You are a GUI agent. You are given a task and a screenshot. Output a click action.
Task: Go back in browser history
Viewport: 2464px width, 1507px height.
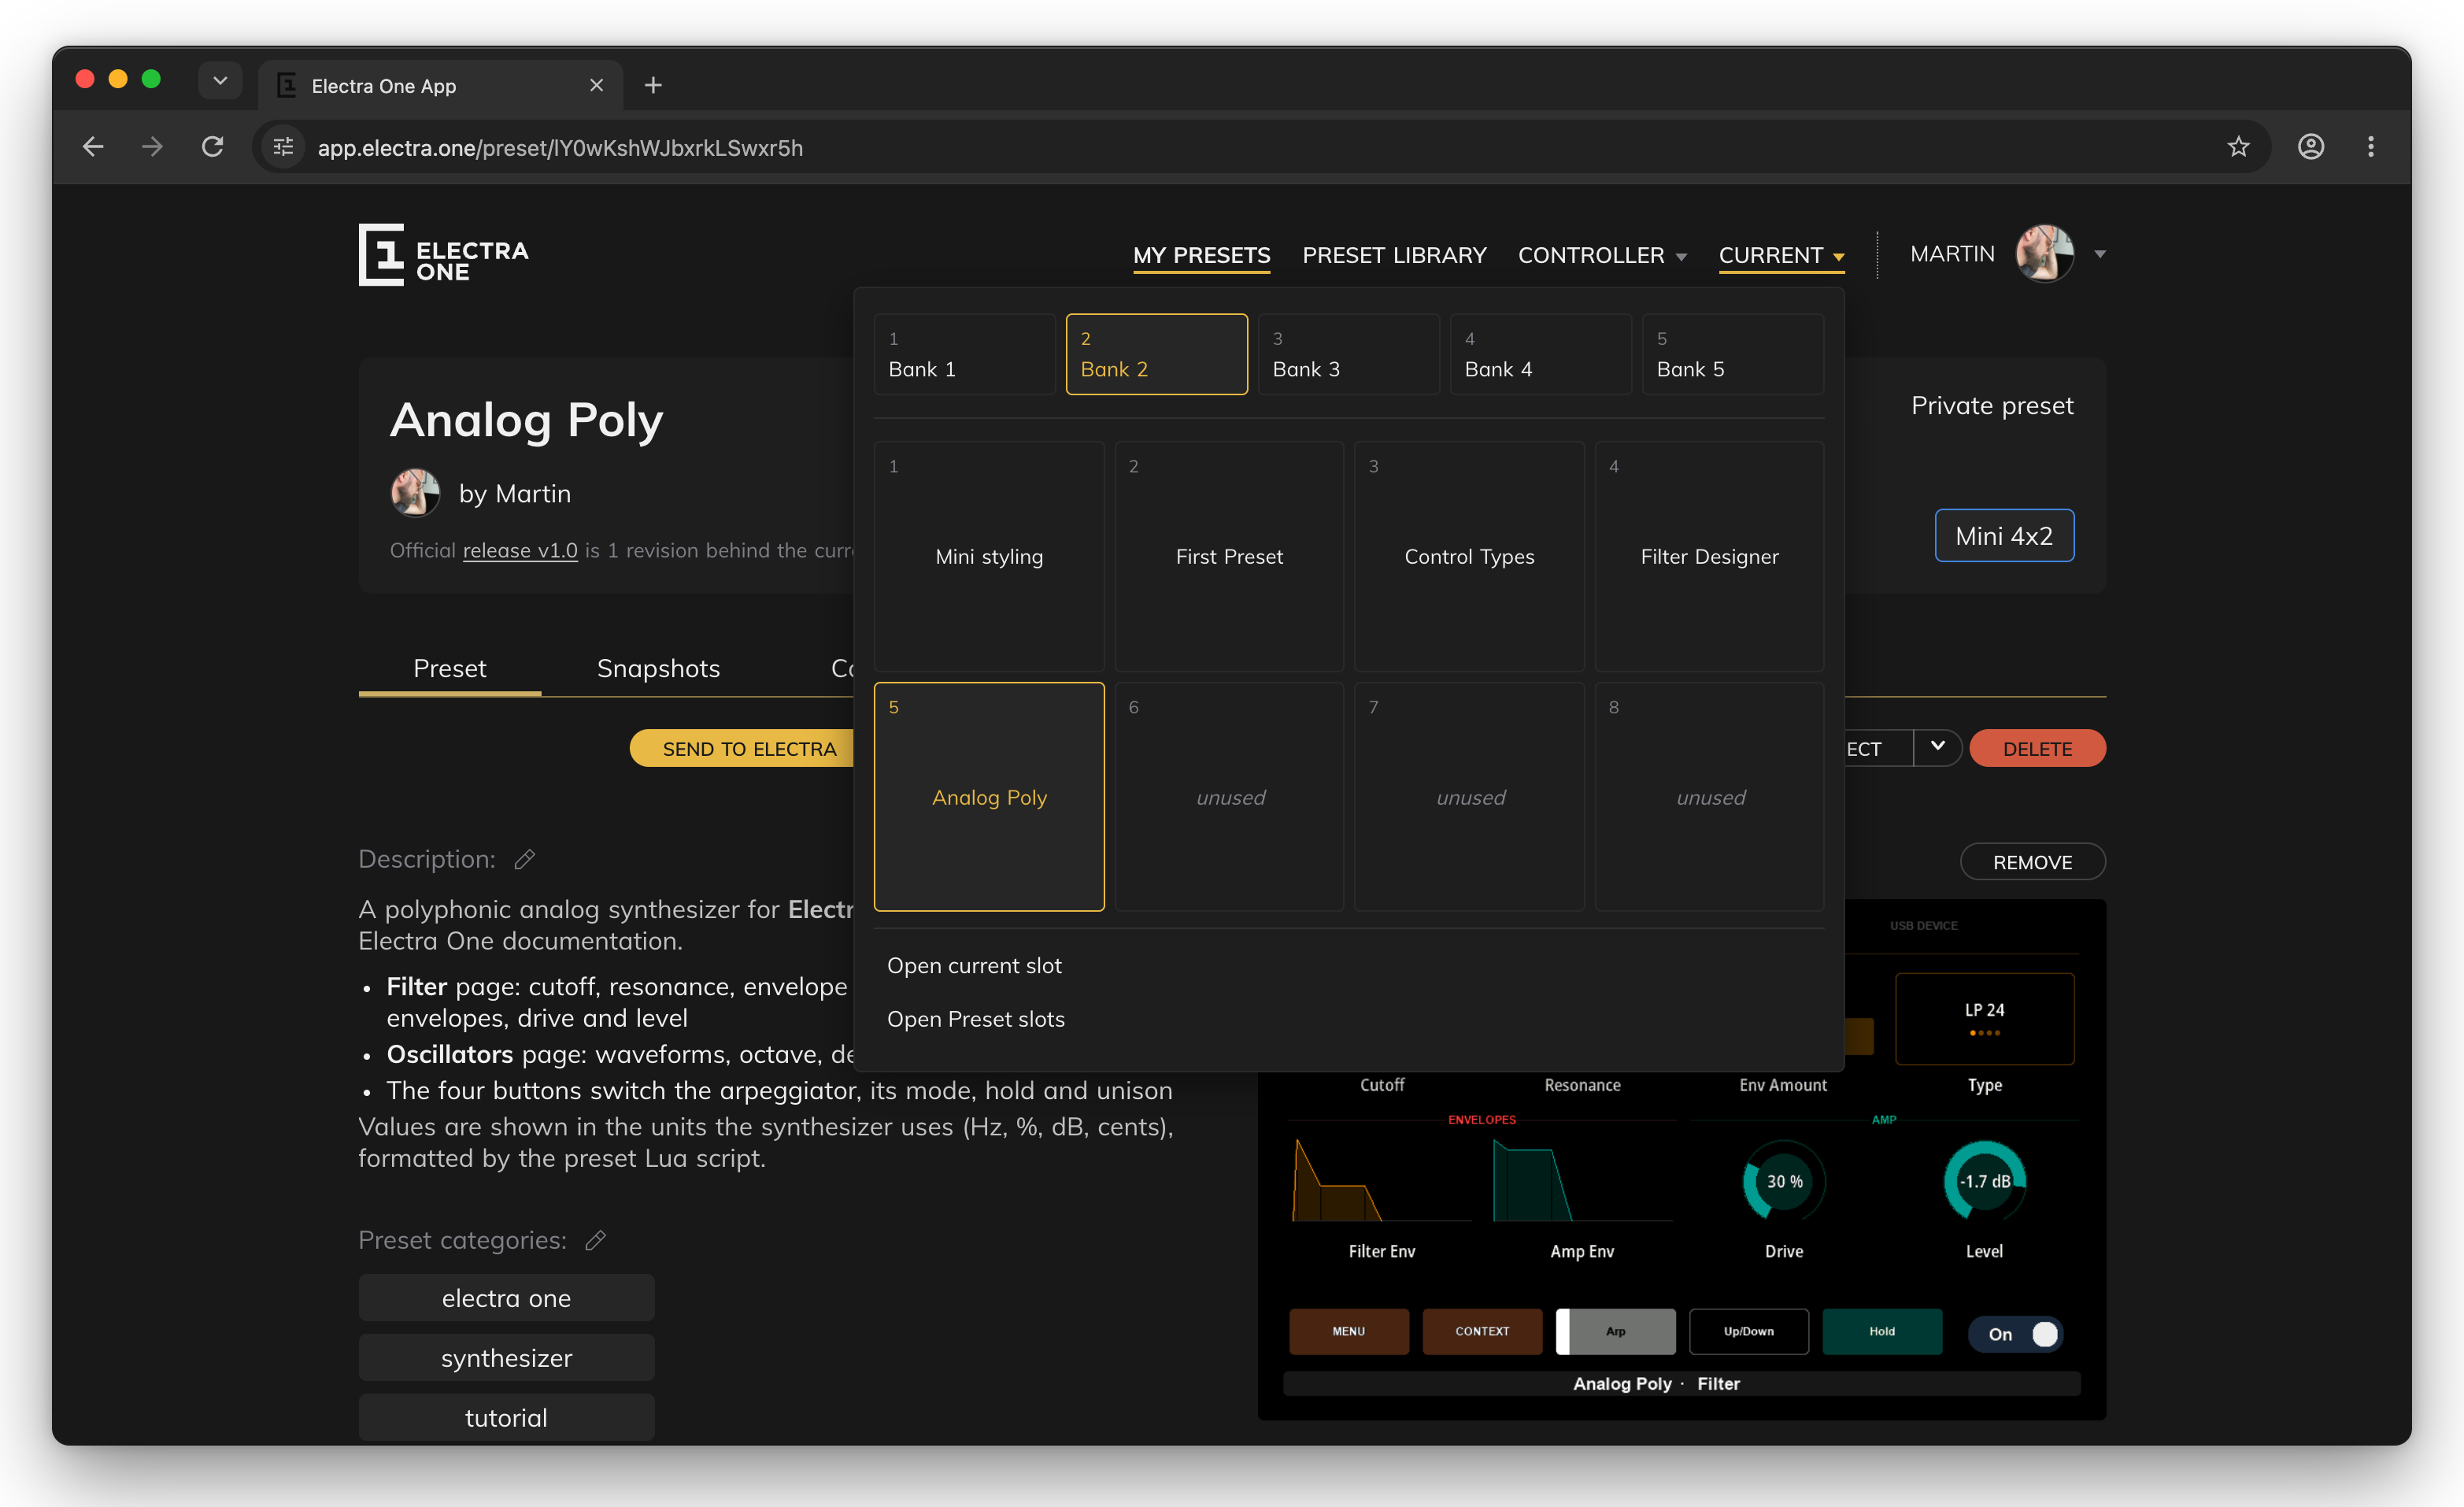click(93, 147)
